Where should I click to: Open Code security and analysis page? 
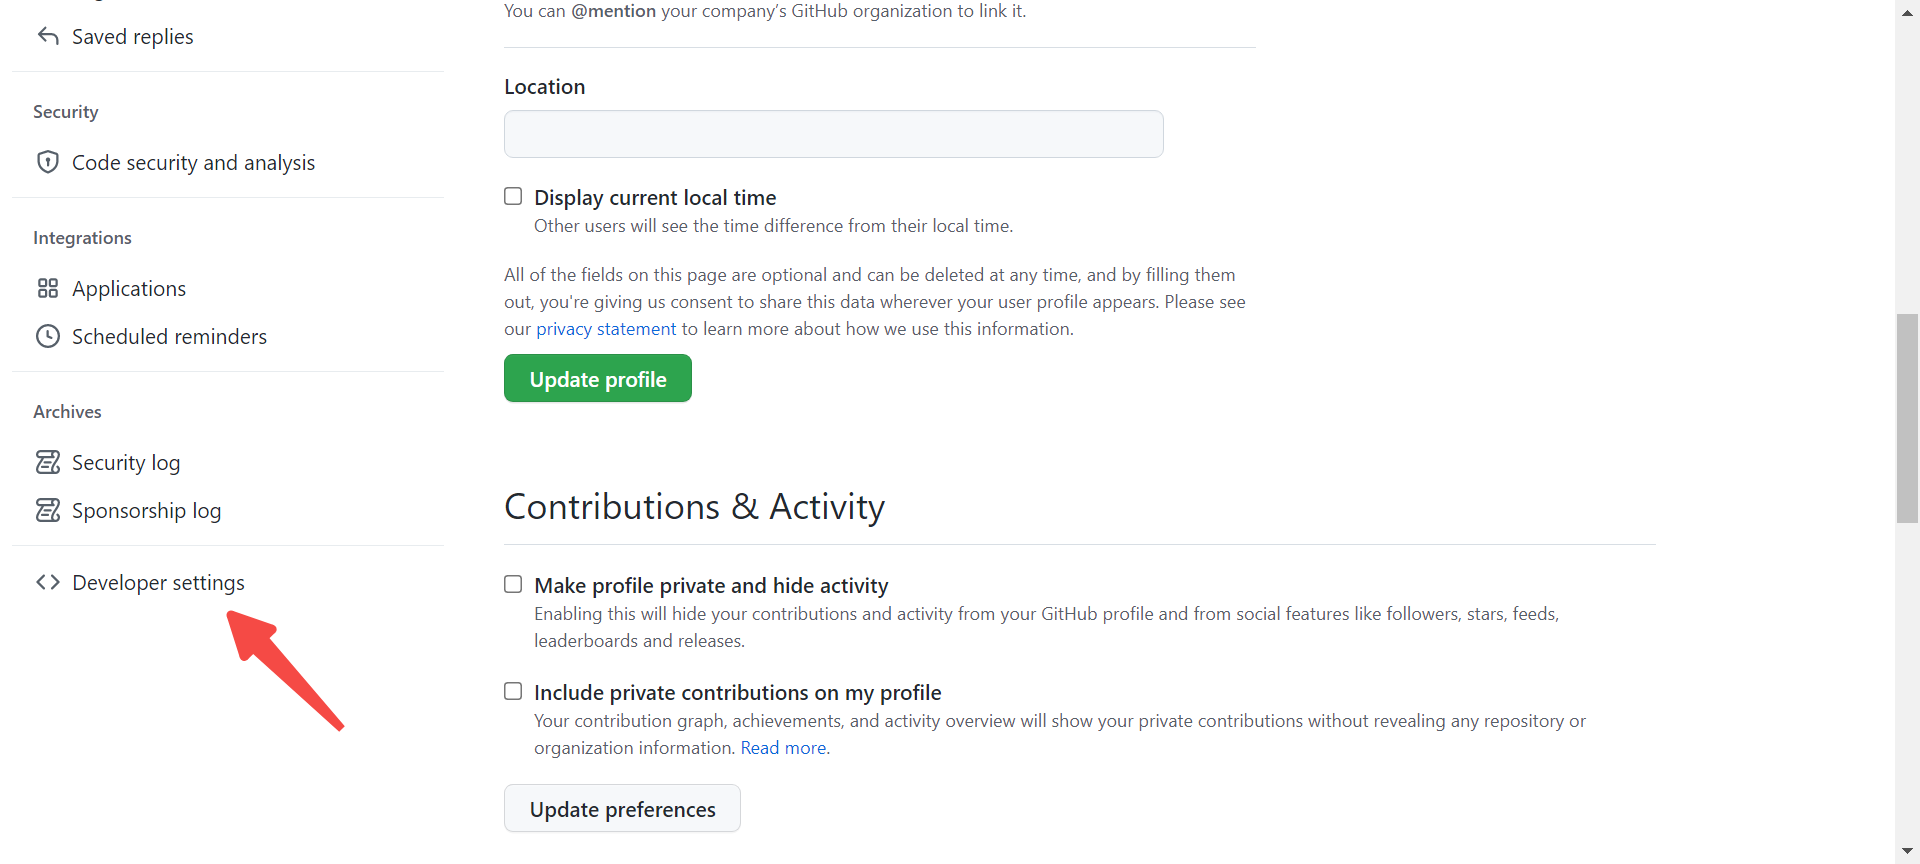(193, 162)
